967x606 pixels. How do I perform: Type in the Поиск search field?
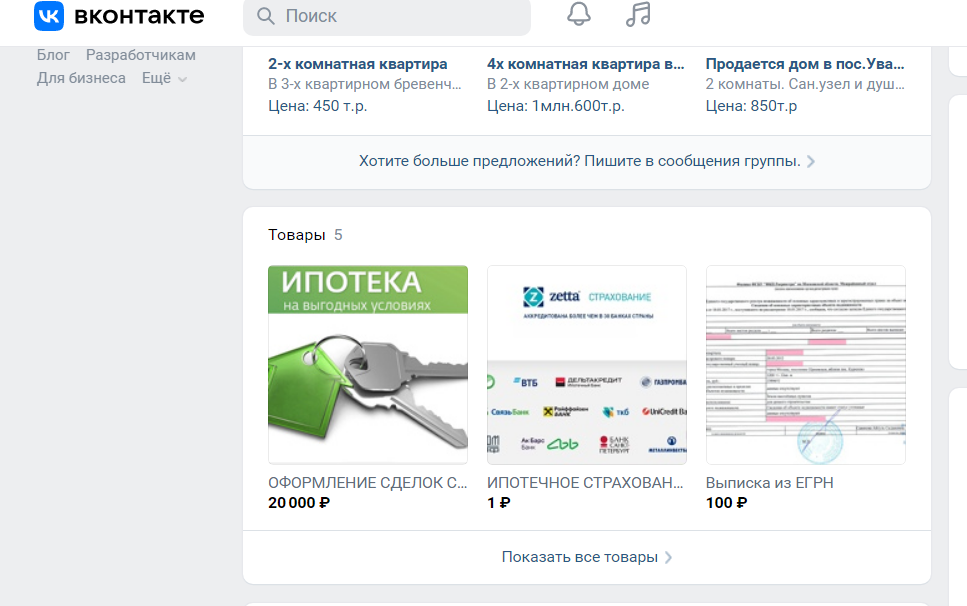tap(400, 16)
